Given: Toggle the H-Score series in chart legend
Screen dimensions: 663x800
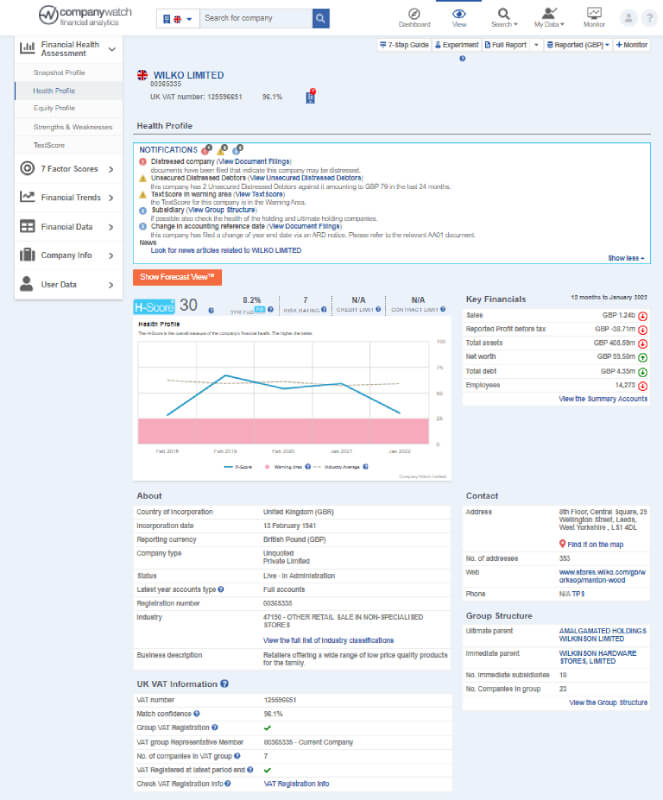Looking at the screenshot, I should point(238,467).
